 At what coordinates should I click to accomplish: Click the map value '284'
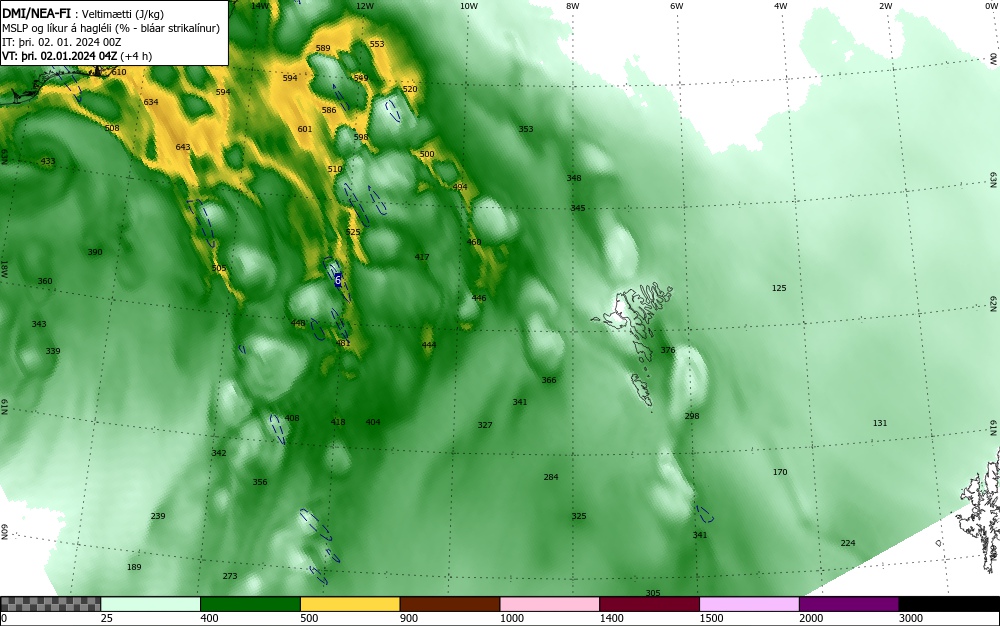tap(551, 477)
